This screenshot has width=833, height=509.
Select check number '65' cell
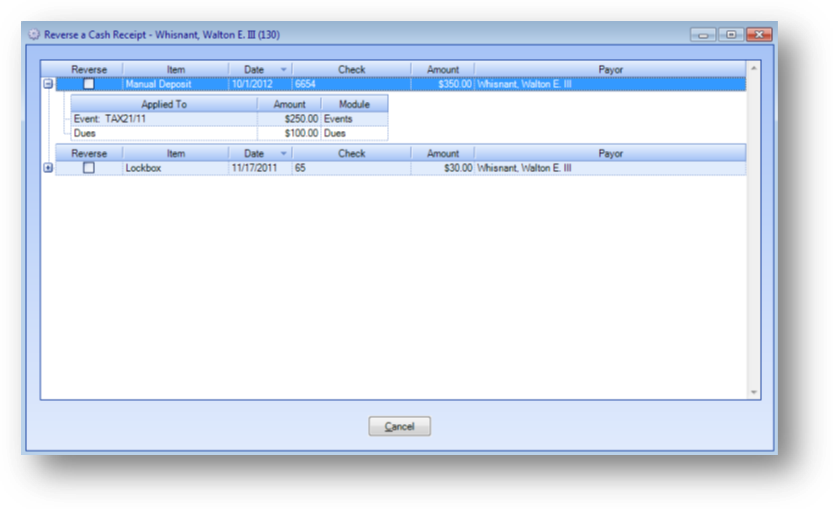(x=351, y=168)
